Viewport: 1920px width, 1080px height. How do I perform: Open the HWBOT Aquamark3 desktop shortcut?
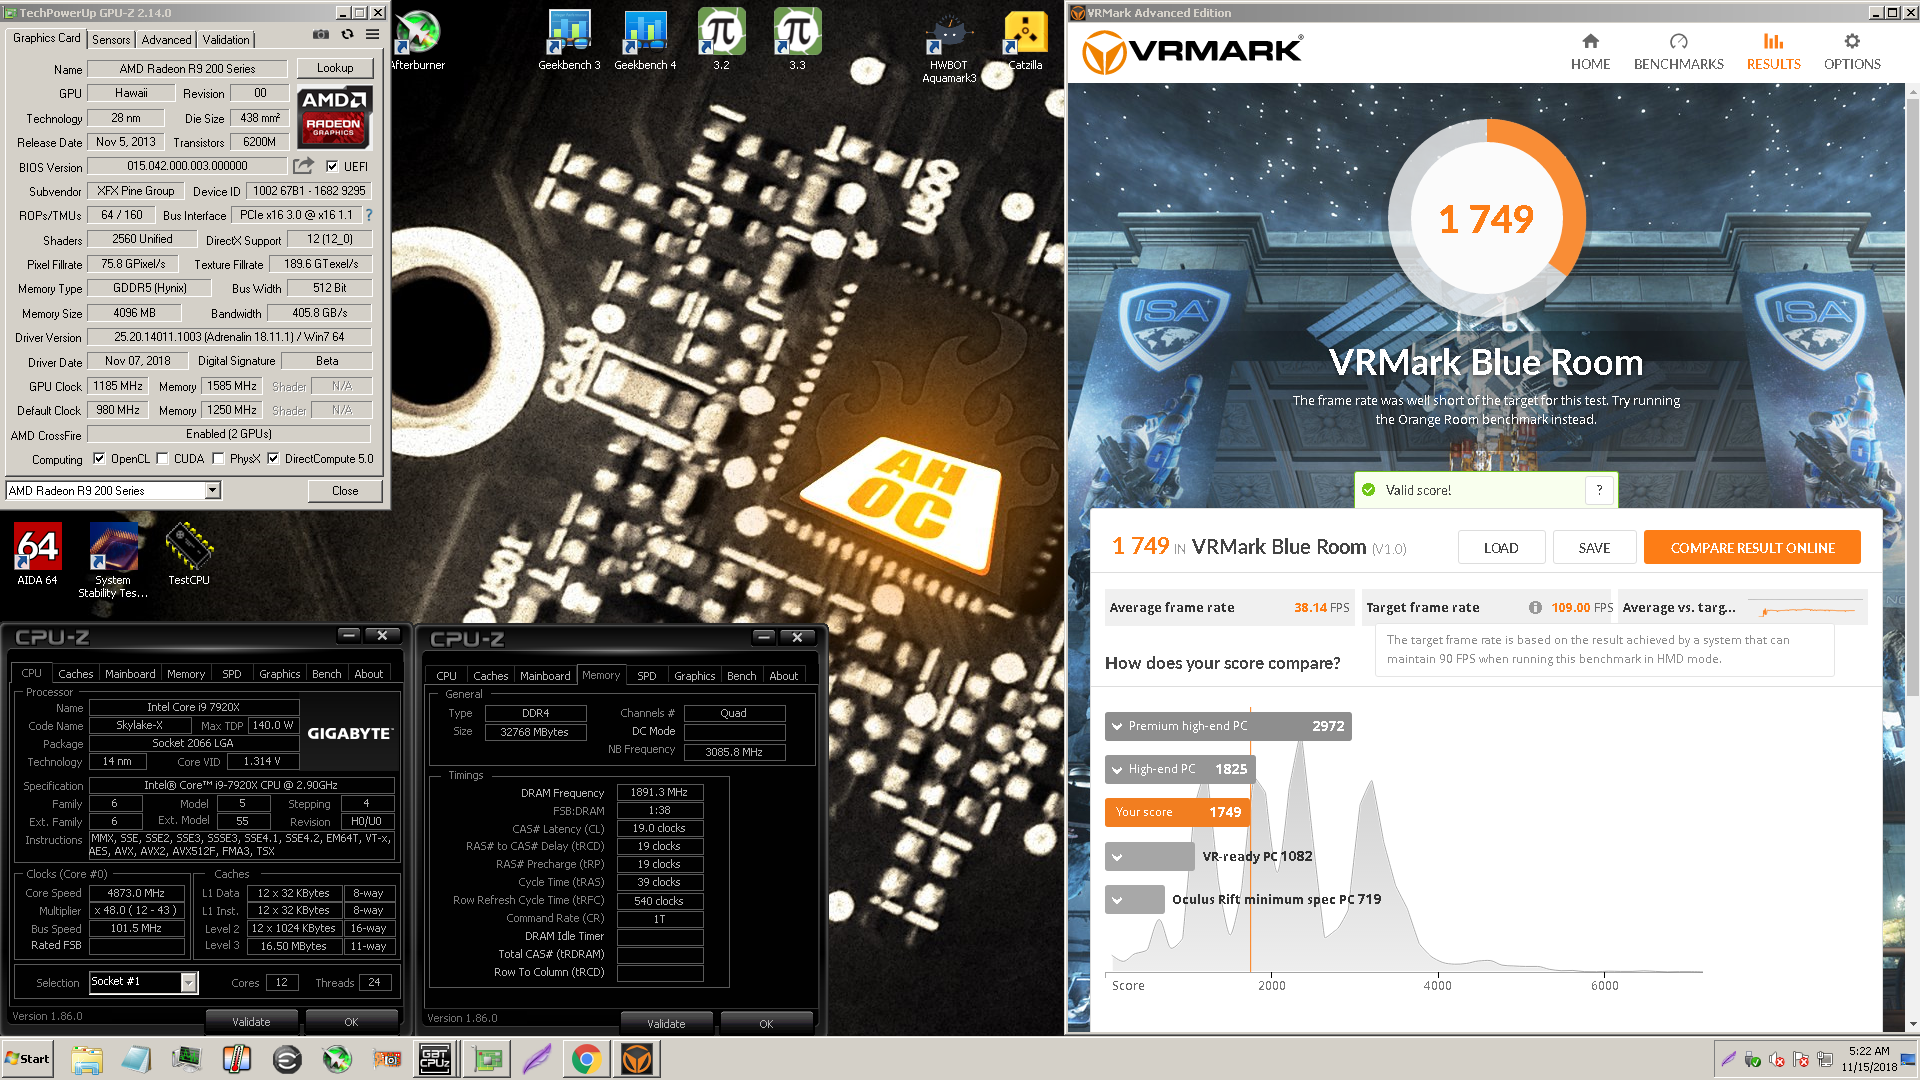point(949,47)
